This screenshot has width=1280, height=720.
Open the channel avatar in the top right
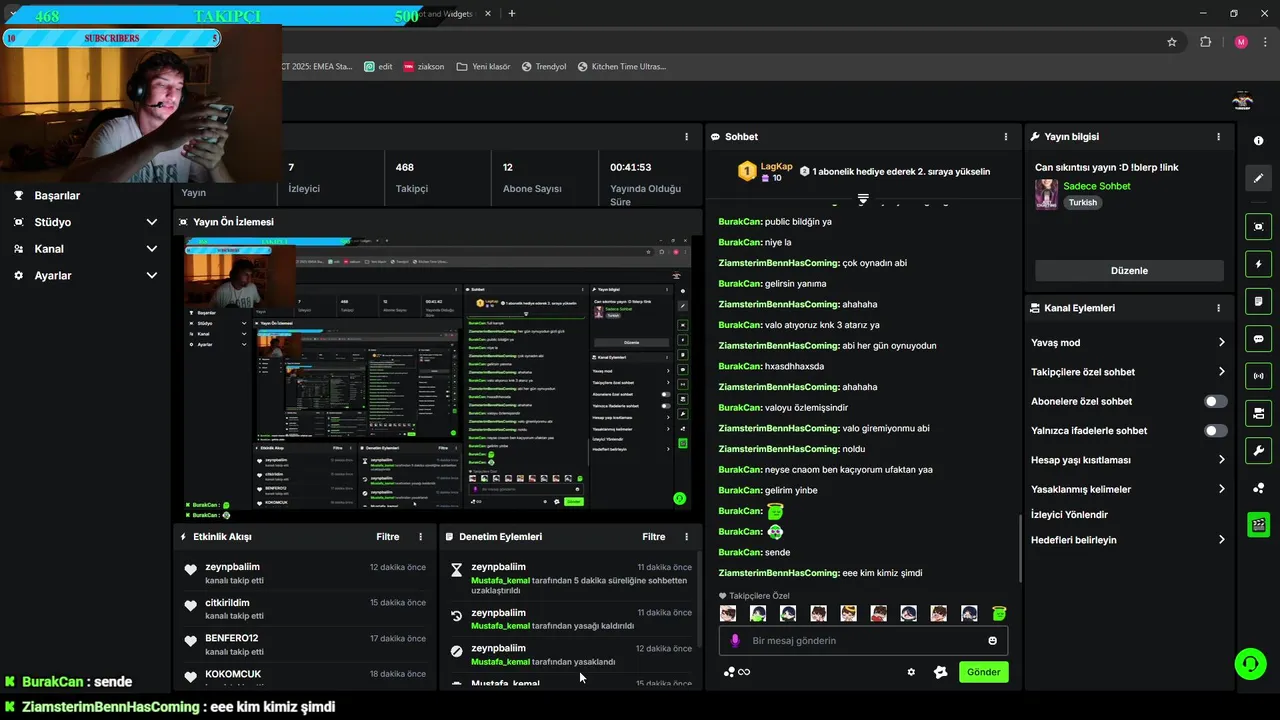click(x=1242, y=100)
